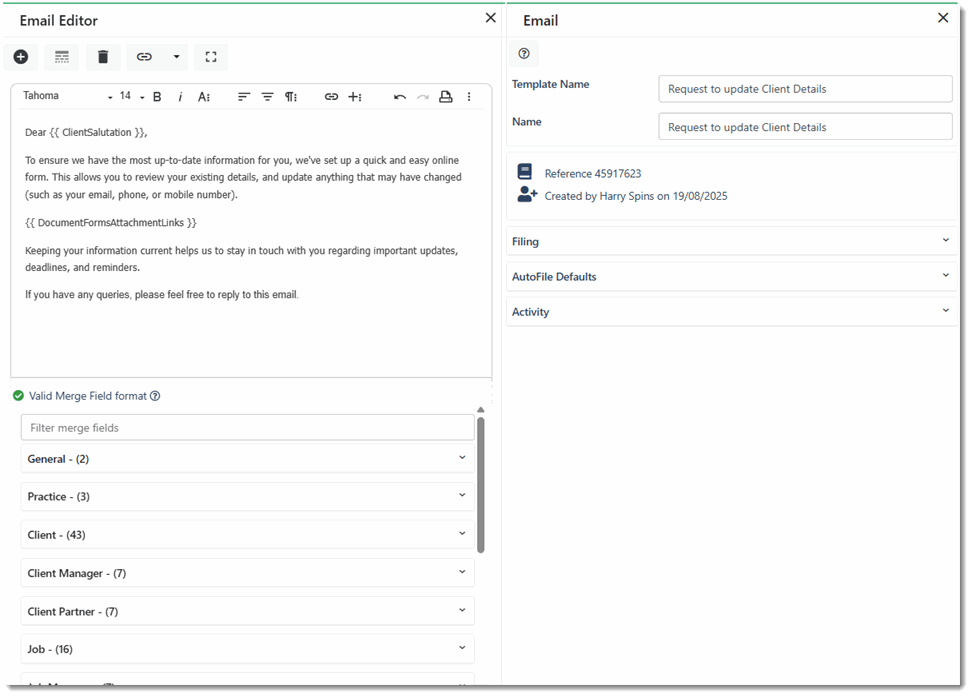Click the fullscreen expand icon
Screen dimensions: 972x697
(211, 57)
